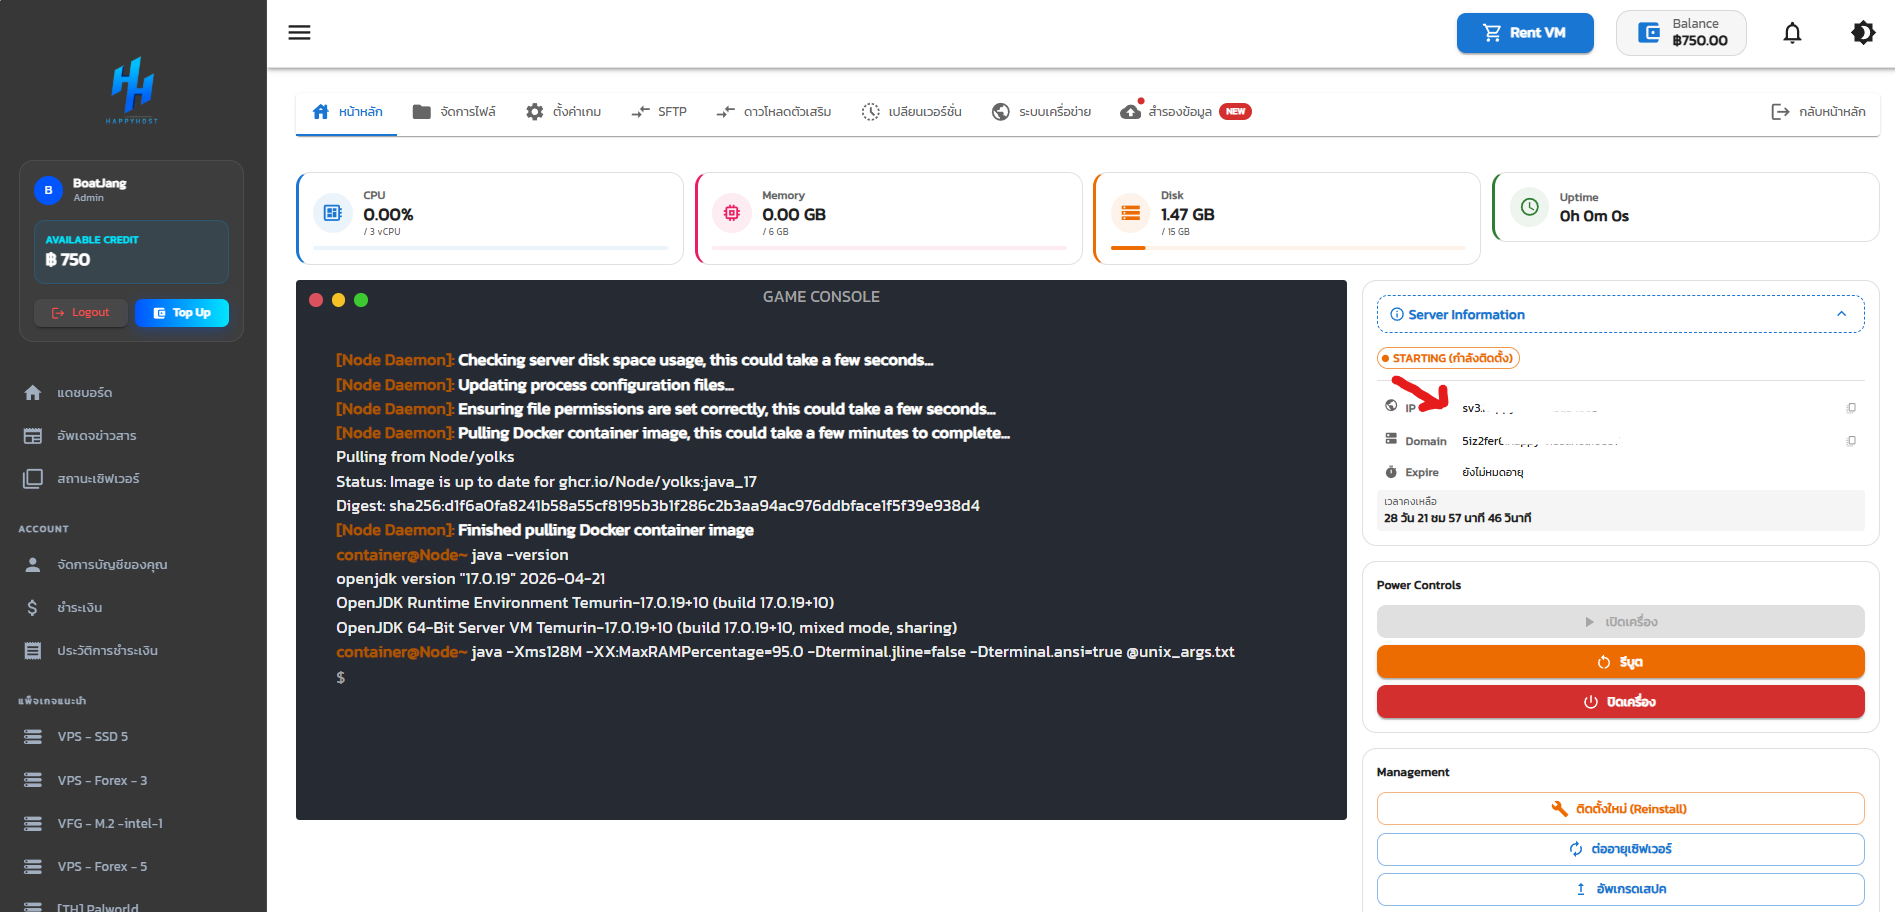The image size is (1895, 912).
Task: Click the ต่ออายุเซิฟเวอร์ renew button
Action: [x=1620, y=849]
